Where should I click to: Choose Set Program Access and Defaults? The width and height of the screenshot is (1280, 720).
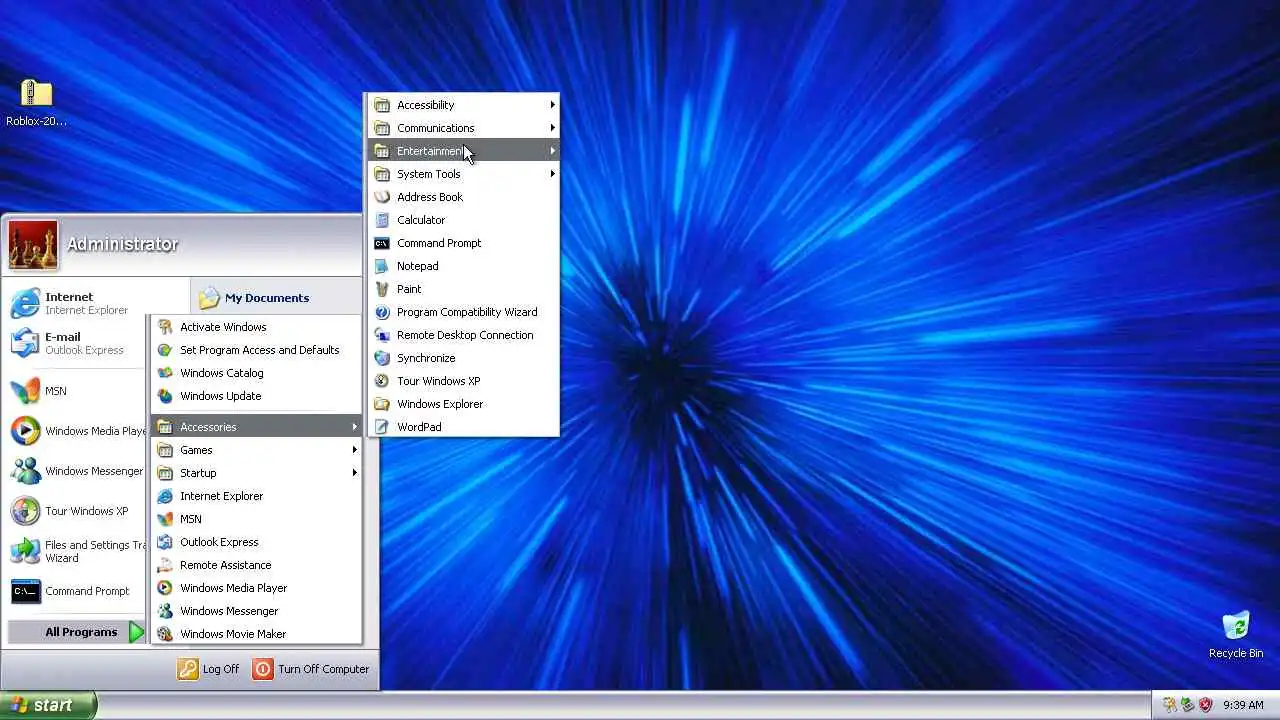(256, 350)
